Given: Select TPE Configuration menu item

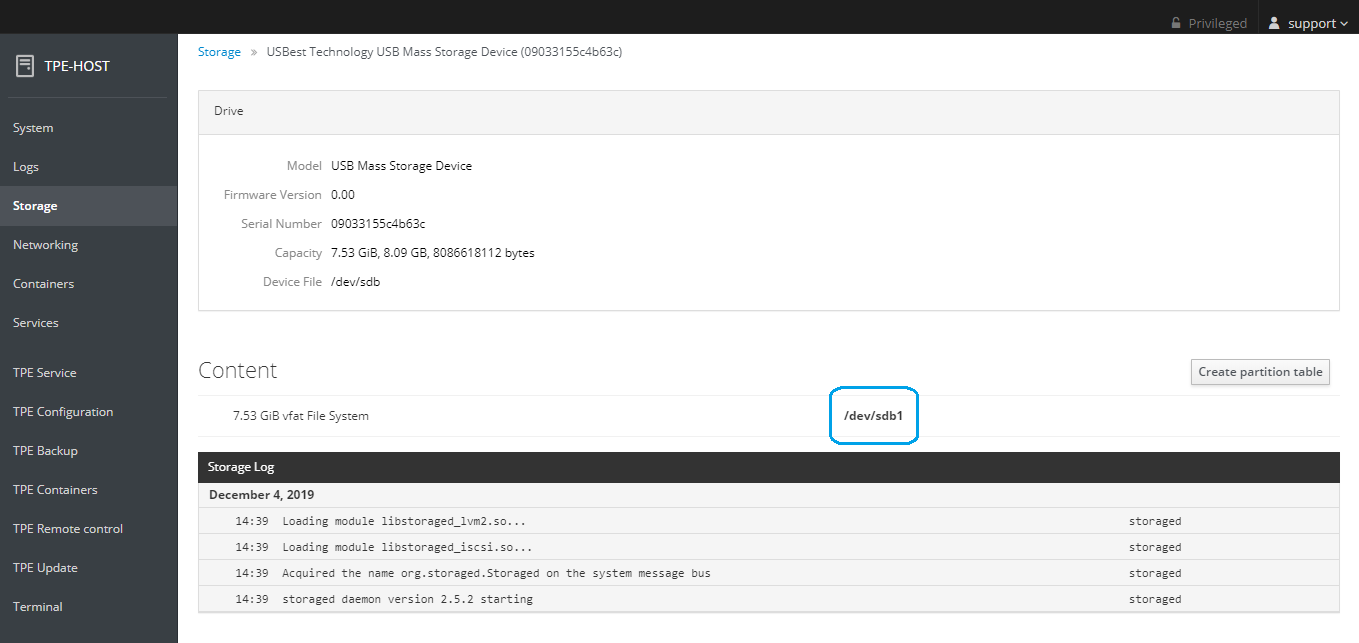Looking at the screenshot, I should coord(63,412).
